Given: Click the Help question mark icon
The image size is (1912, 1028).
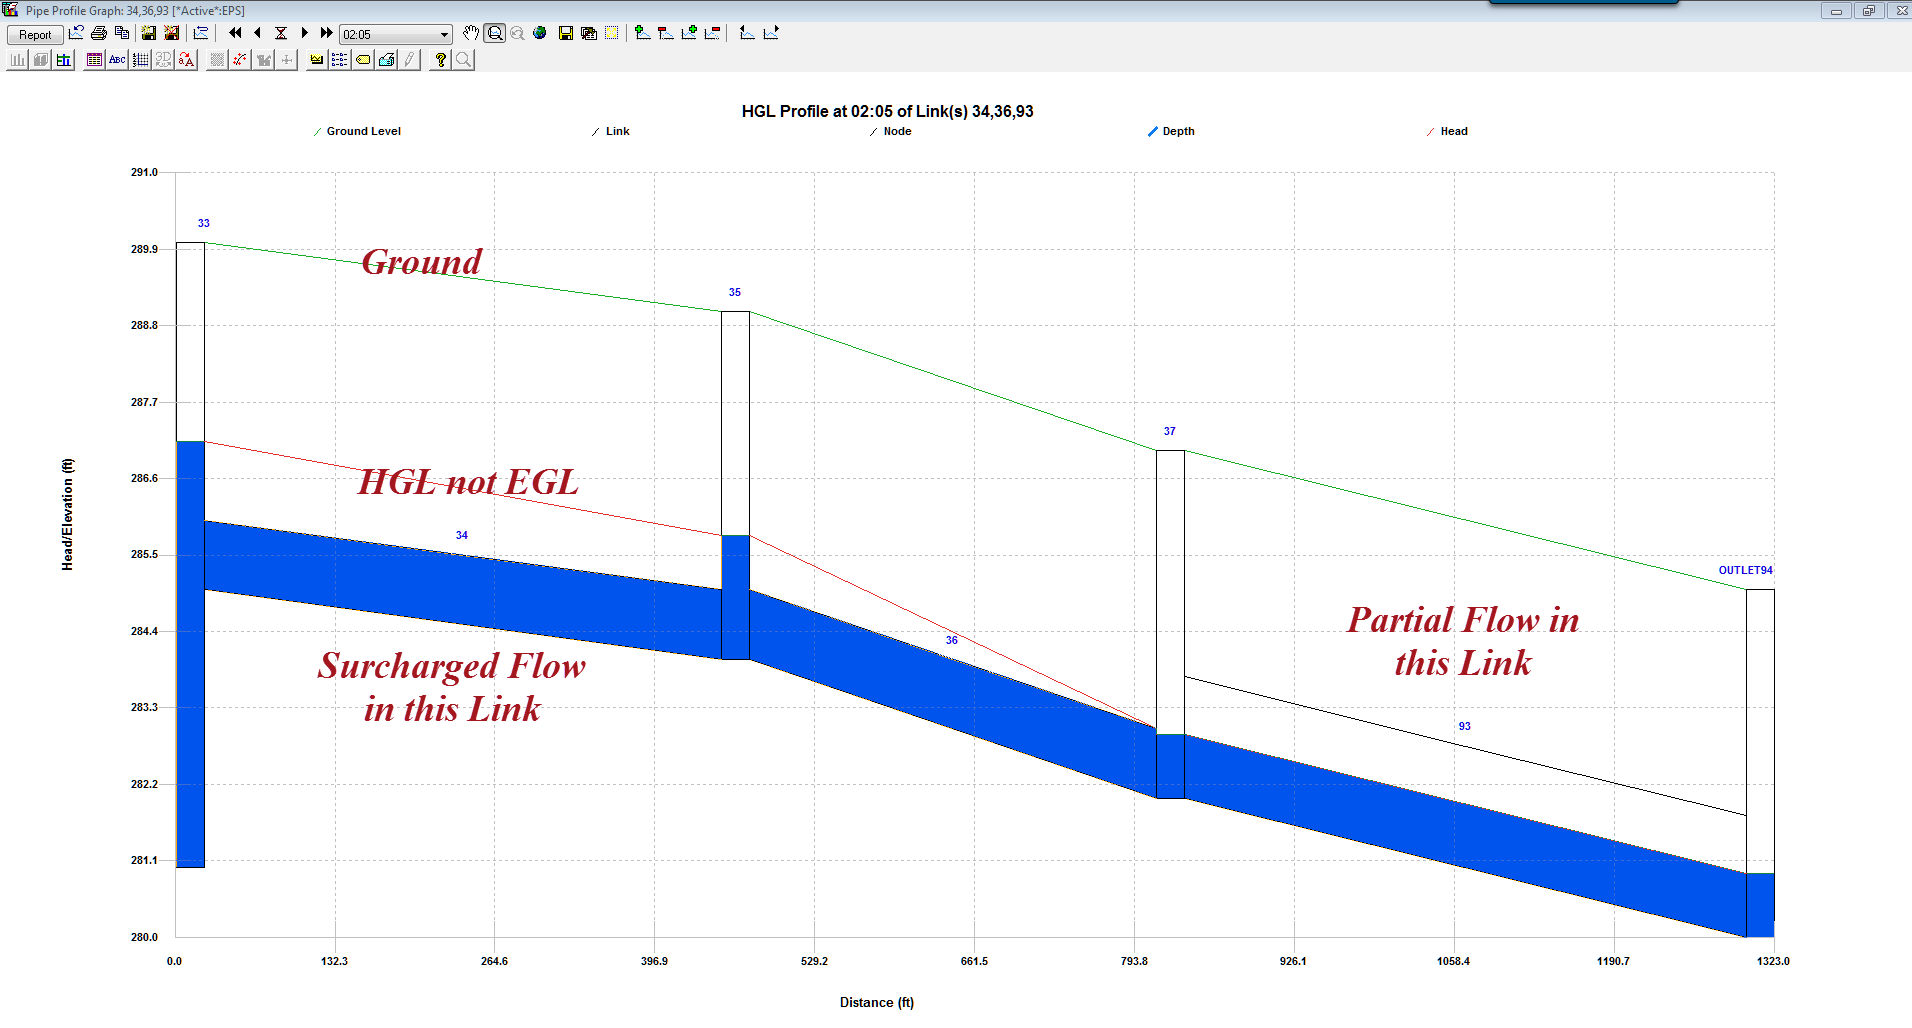Looking at the screenshot, I should pyautogui.click(x=439, y=59).
